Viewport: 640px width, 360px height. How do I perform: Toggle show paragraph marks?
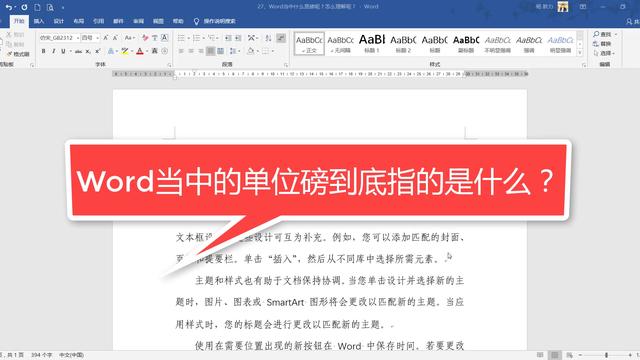point(281,38)
